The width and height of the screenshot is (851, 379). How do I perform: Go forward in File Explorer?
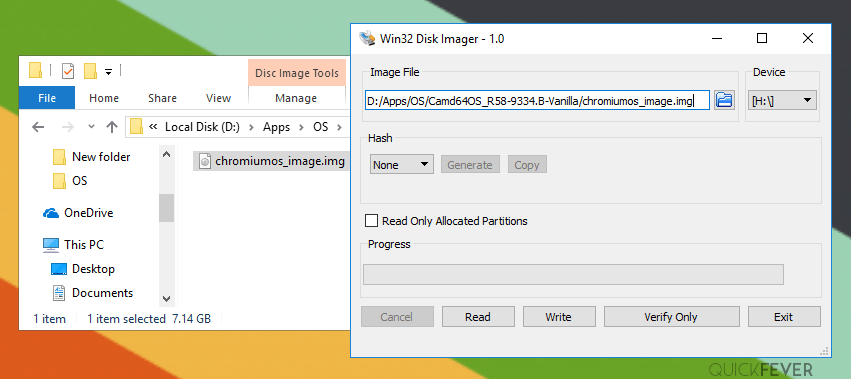[67, 127]
